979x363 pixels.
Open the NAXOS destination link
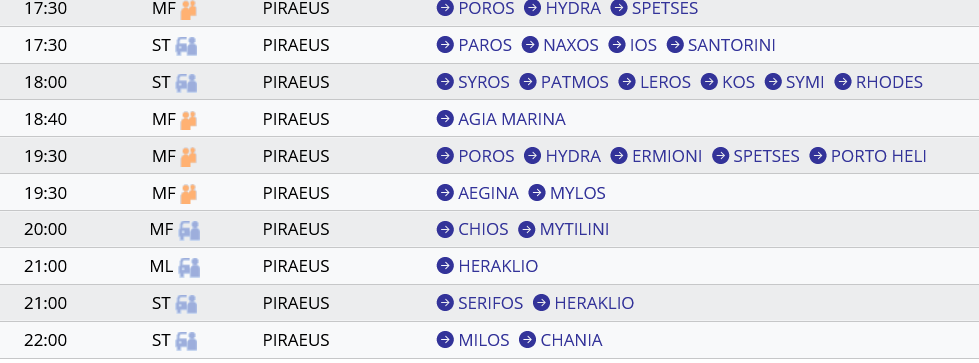point(571,46)
